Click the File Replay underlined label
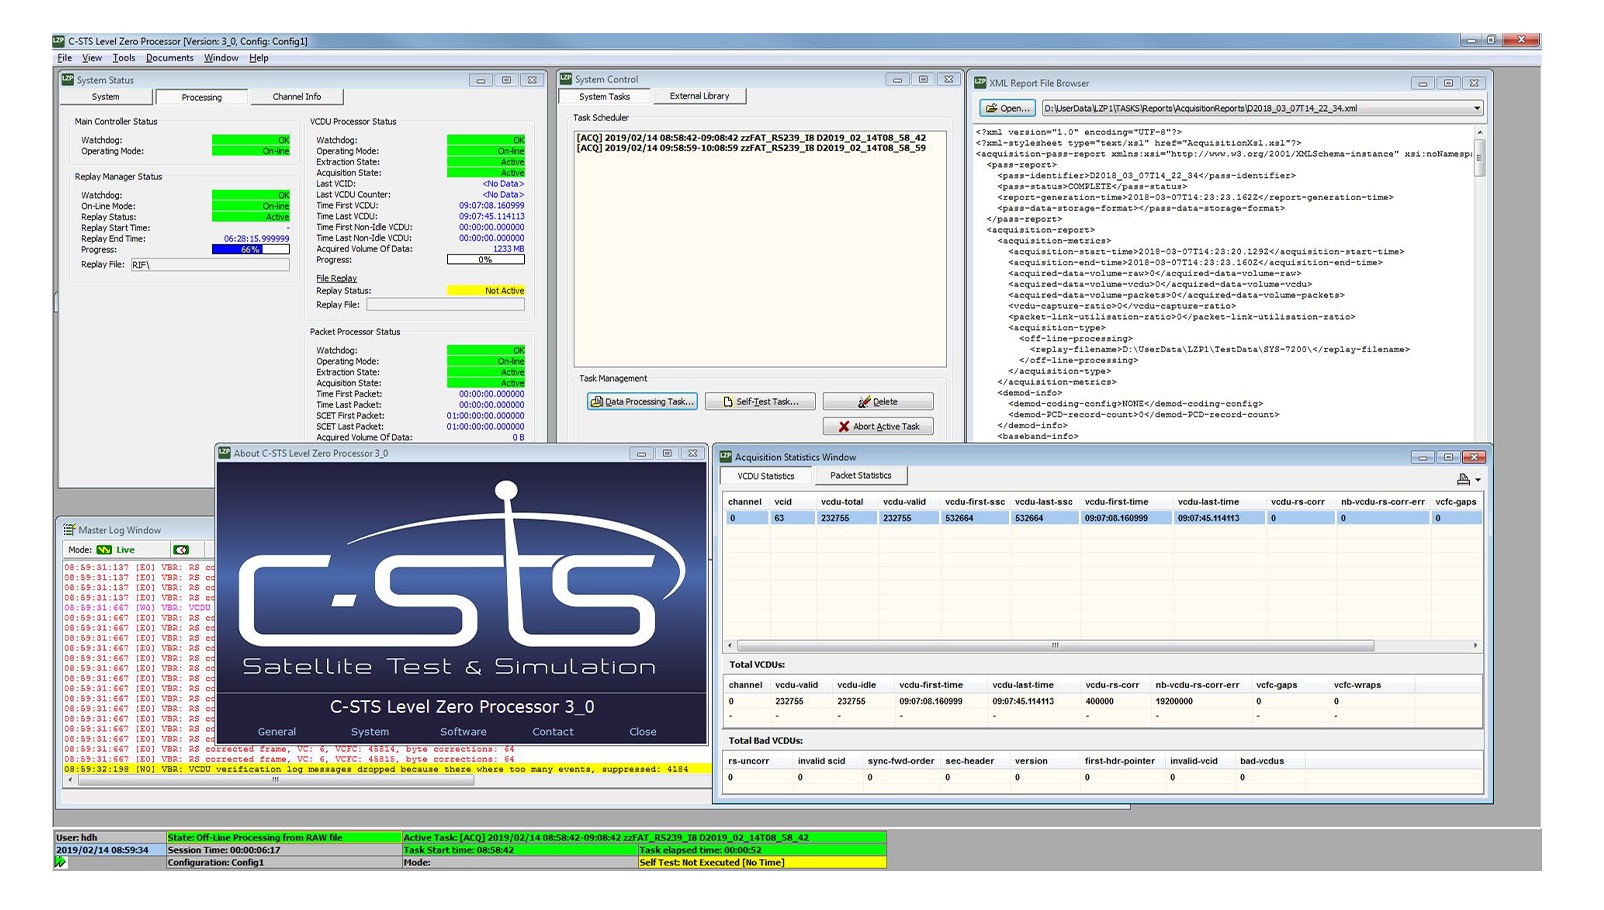The height and width of the screenshot is (910, 1604). pyautogui.click(x=336, y=278)
